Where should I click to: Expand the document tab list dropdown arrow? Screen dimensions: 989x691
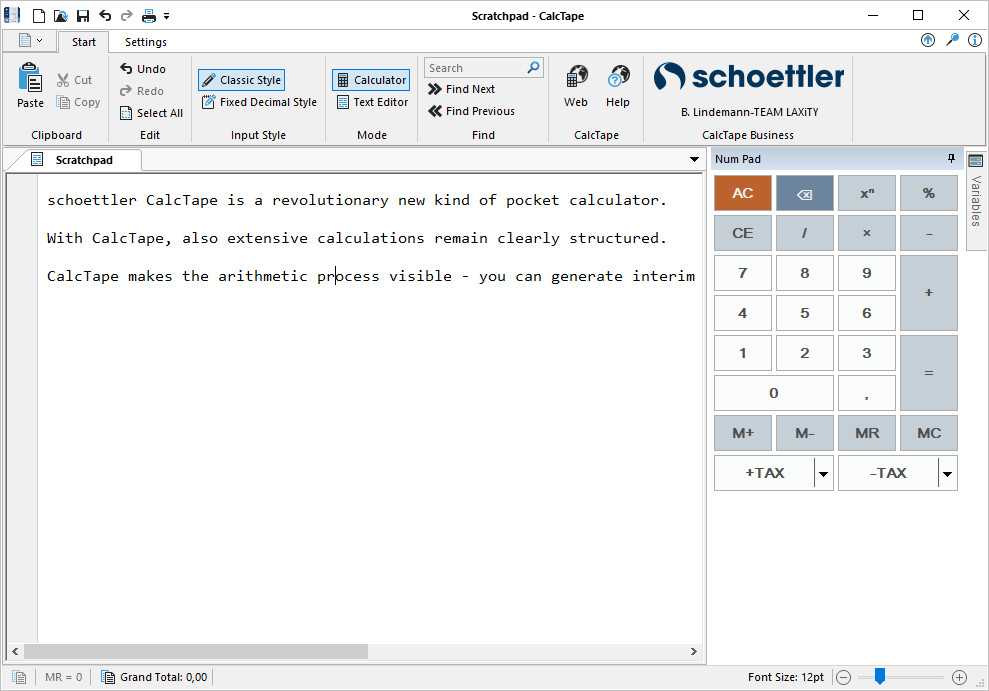click(694, 160)
